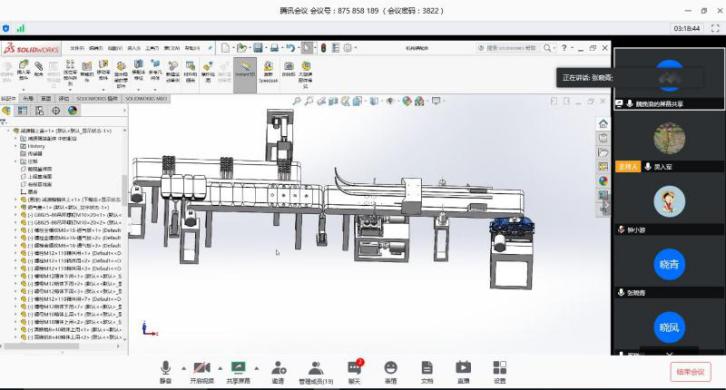Open the meeting settings grid button
726x390 pixels.
pyautogui.click(x=500, y=372)
